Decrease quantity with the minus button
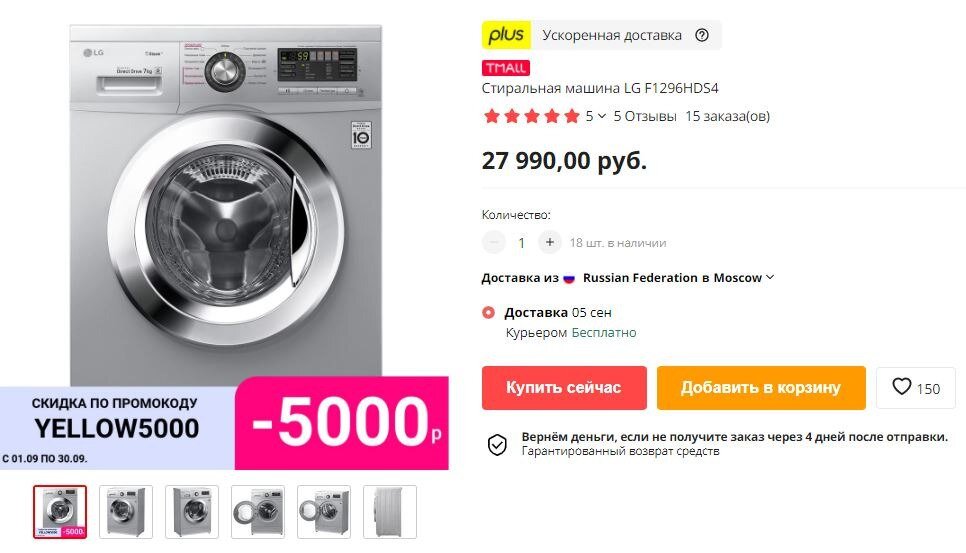966x553 pixels. pos(493,243)
